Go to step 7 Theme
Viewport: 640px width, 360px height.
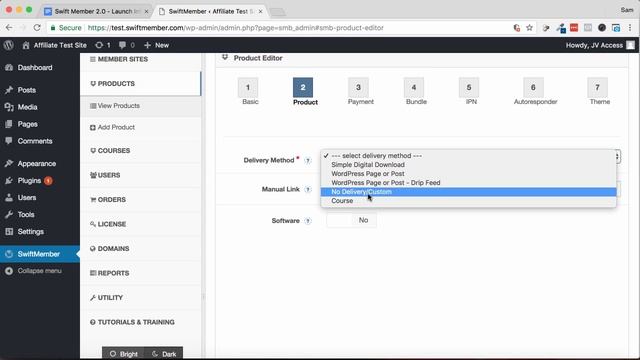click(x=597, y=88)
